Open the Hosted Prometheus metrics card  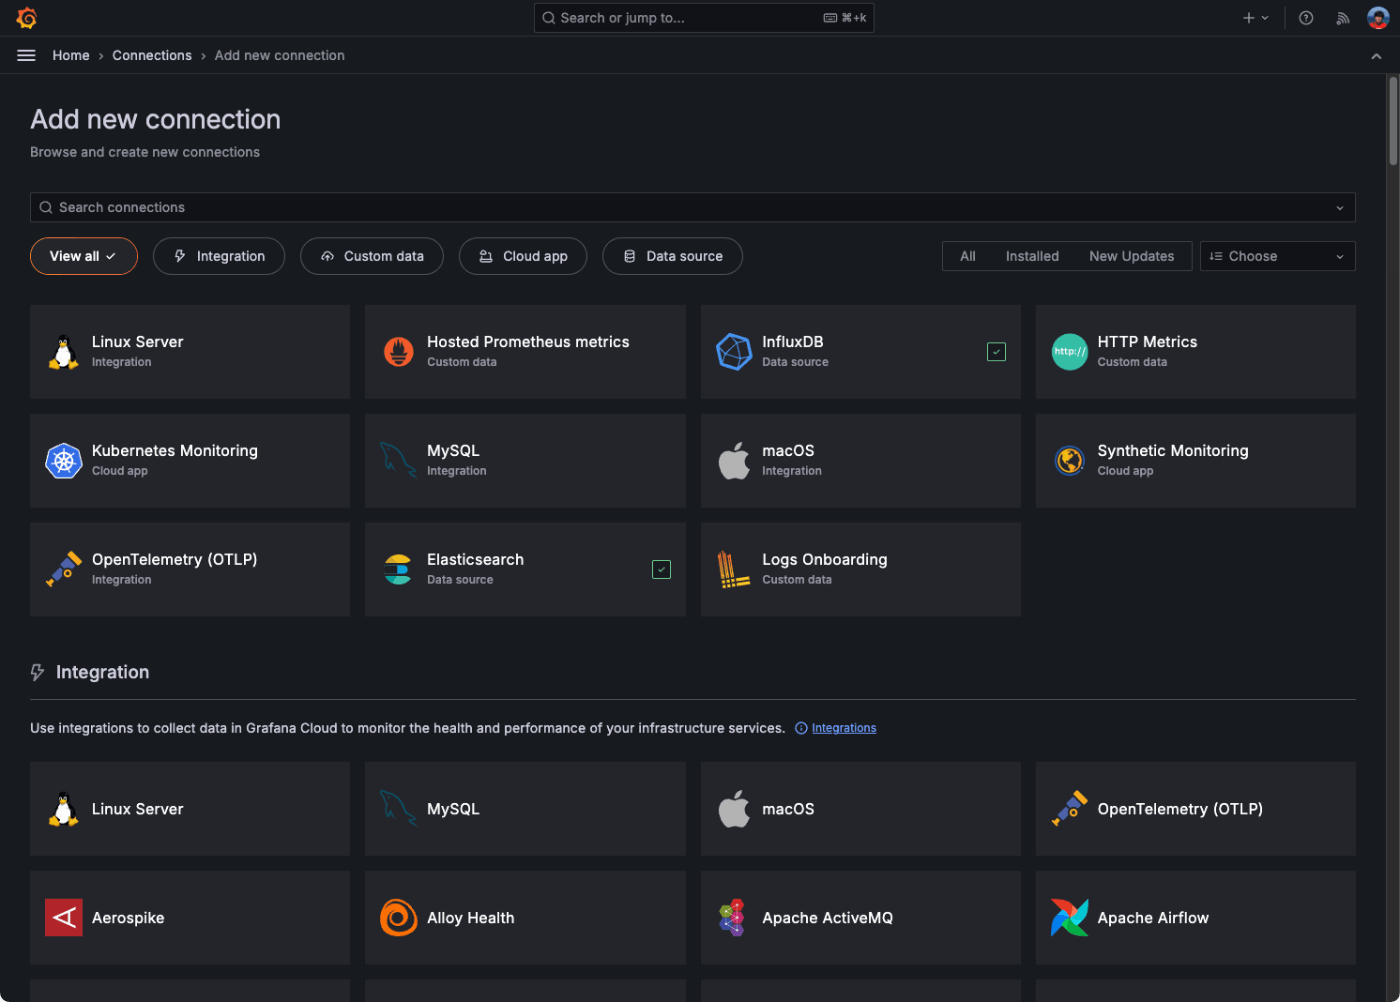(525, 352)
